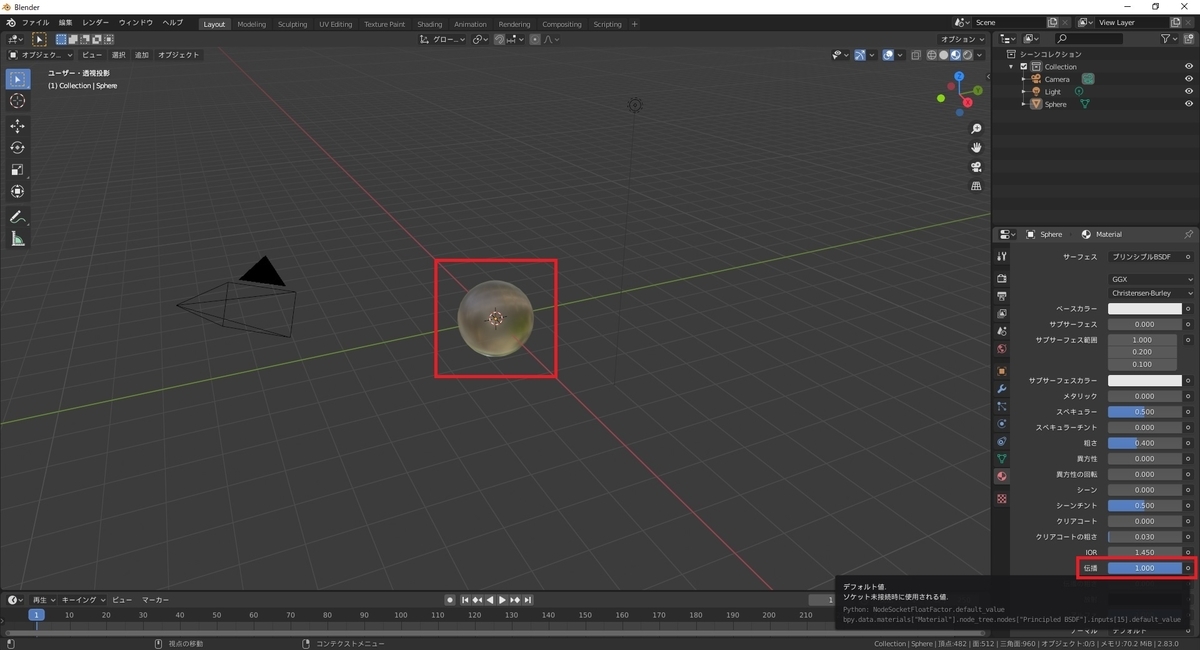Select the Scale tool
The height and width of the screenshot is (650, 1200).
[17, 169]
